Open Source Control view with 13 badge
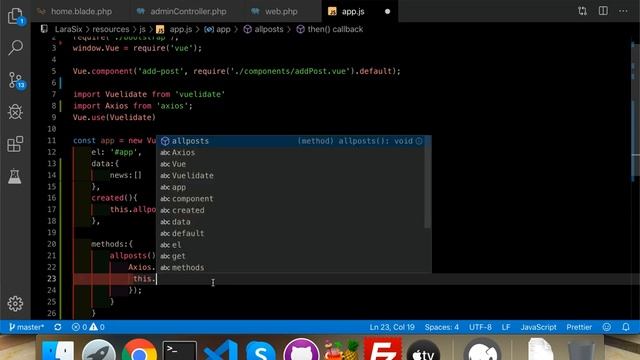Screen dimensions: 640x360 click(x=16, y=80)
